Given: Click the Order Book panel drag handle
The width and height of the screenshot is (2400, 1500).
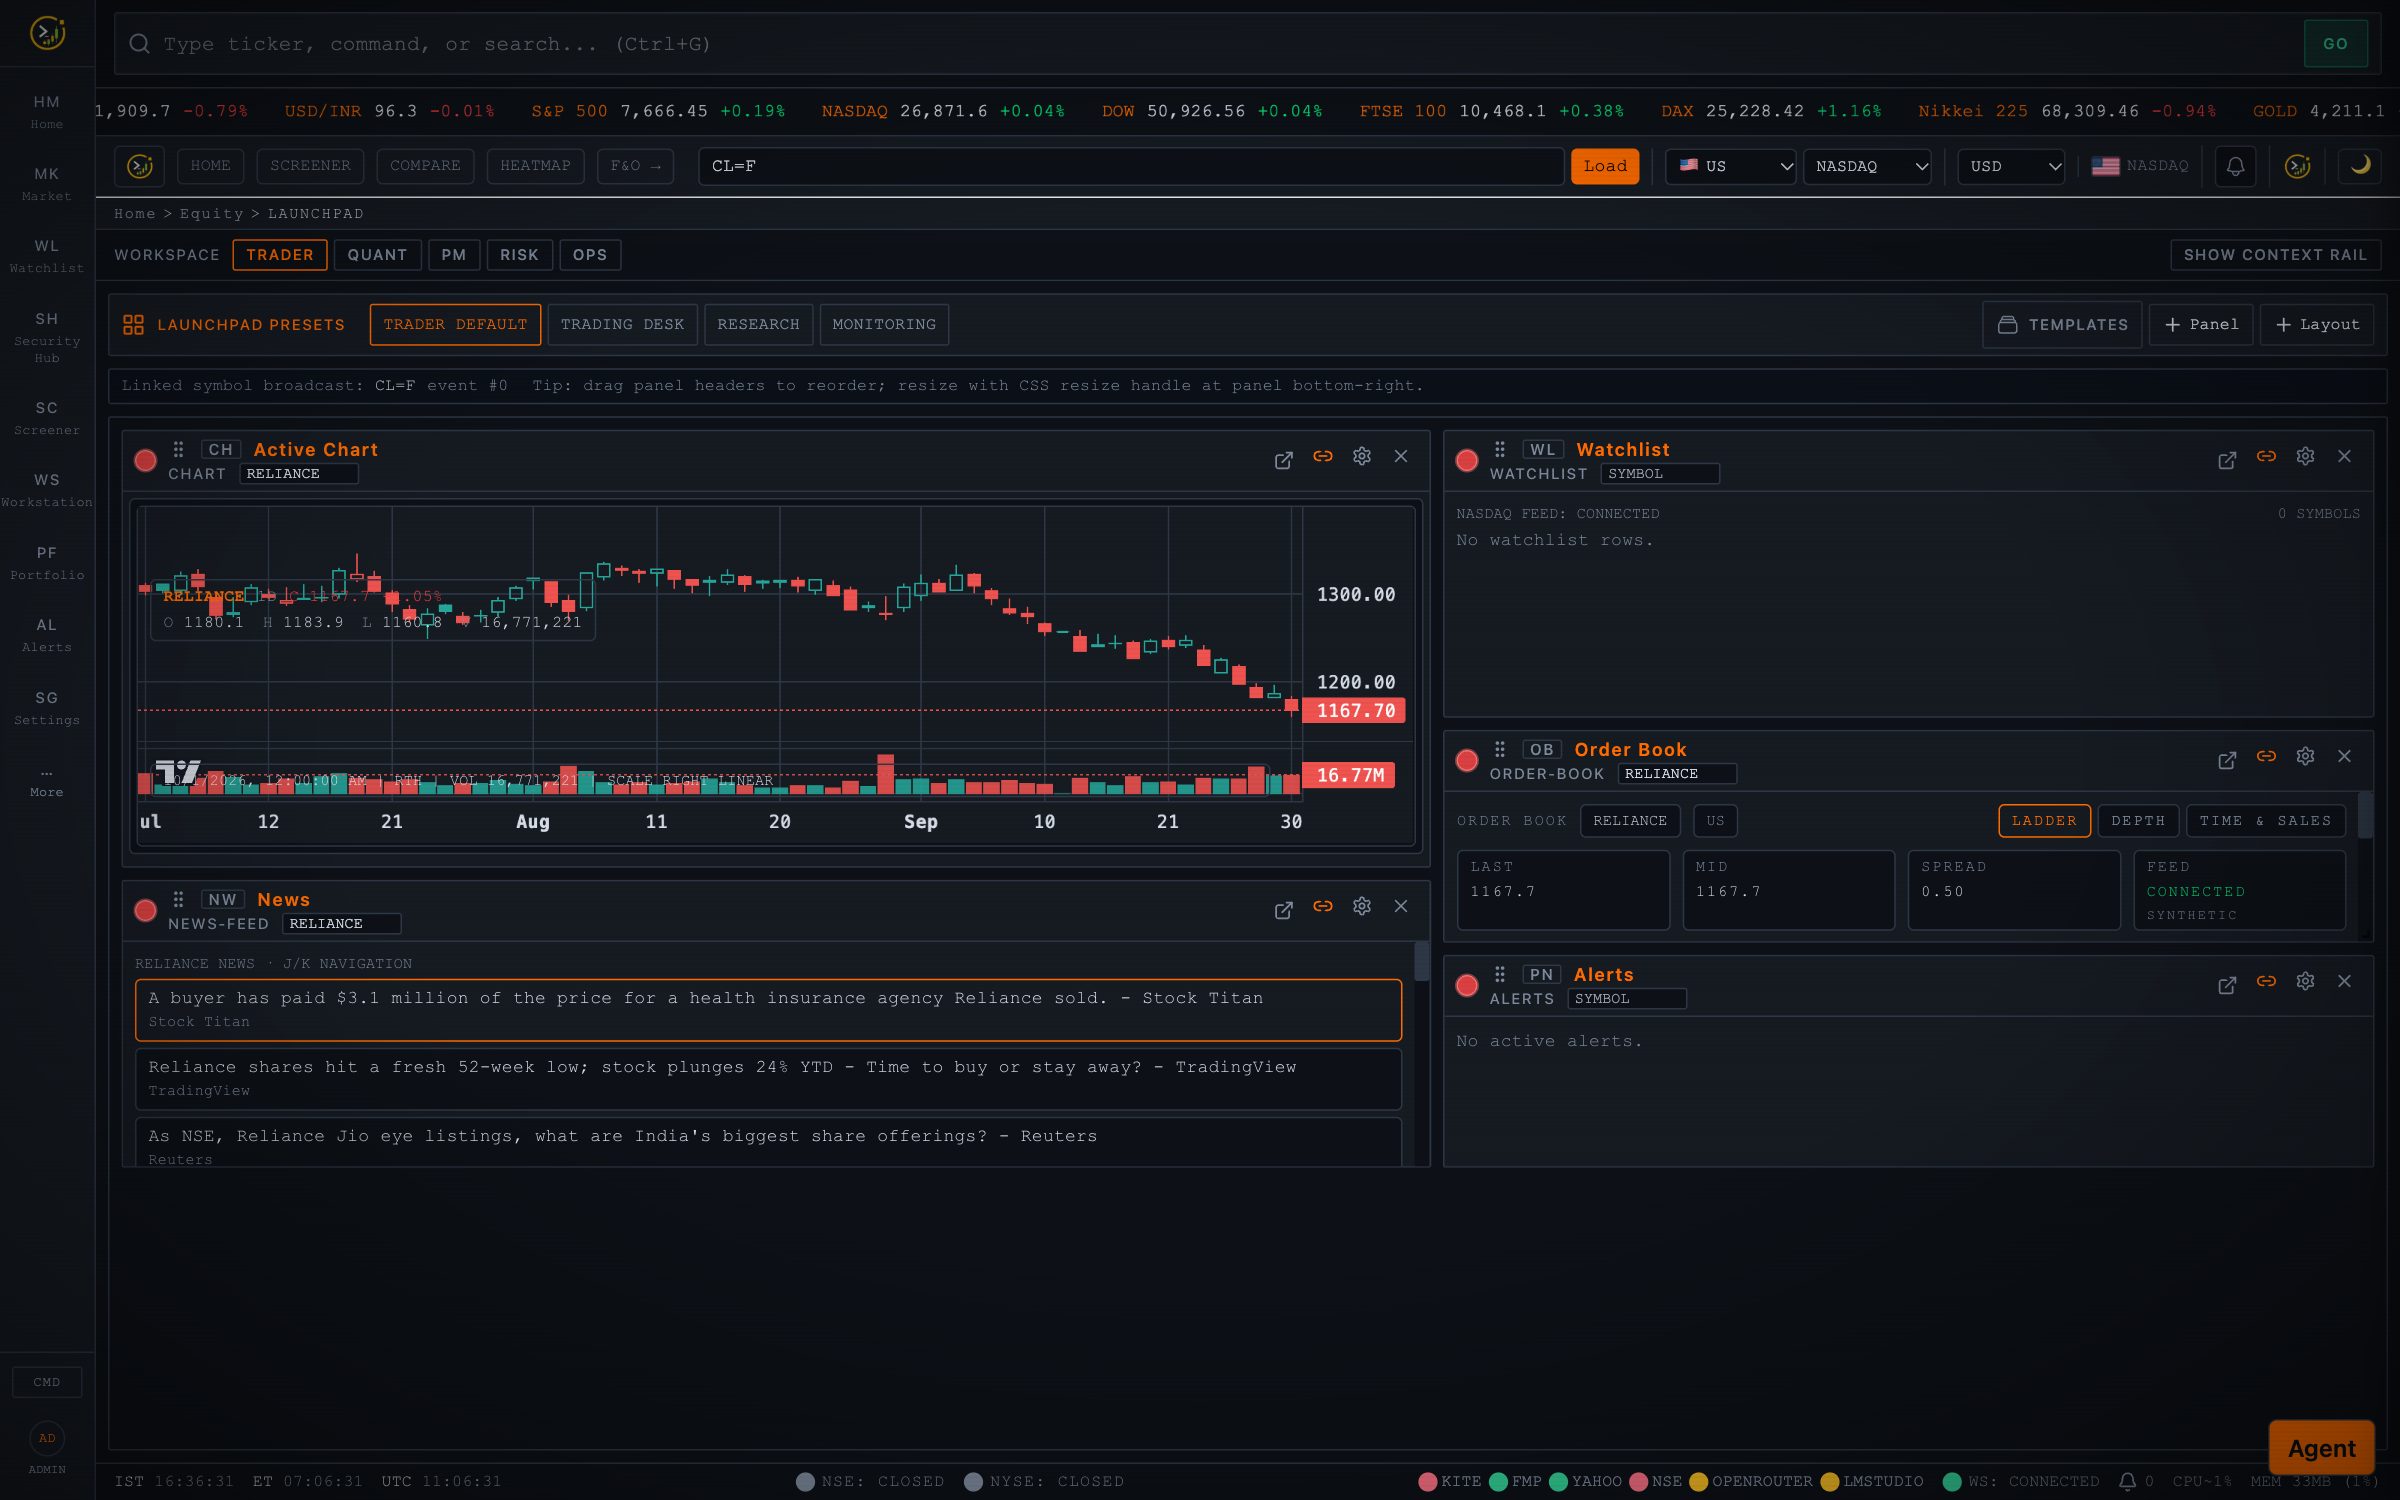Looking at the screenshot, I should pos(1500,750).
